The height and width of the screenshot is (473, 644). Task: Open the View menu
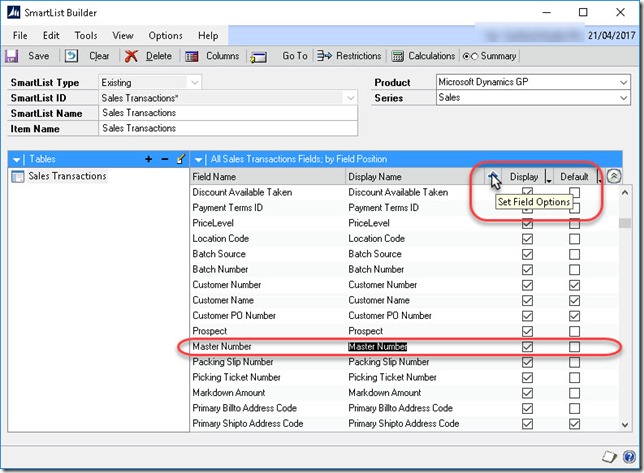click(x=123, y=36)
